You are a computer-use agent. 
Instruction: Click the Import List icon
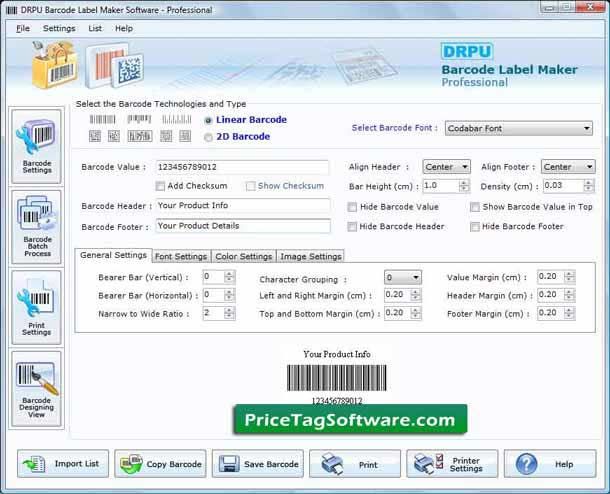(x=35, y=464)
